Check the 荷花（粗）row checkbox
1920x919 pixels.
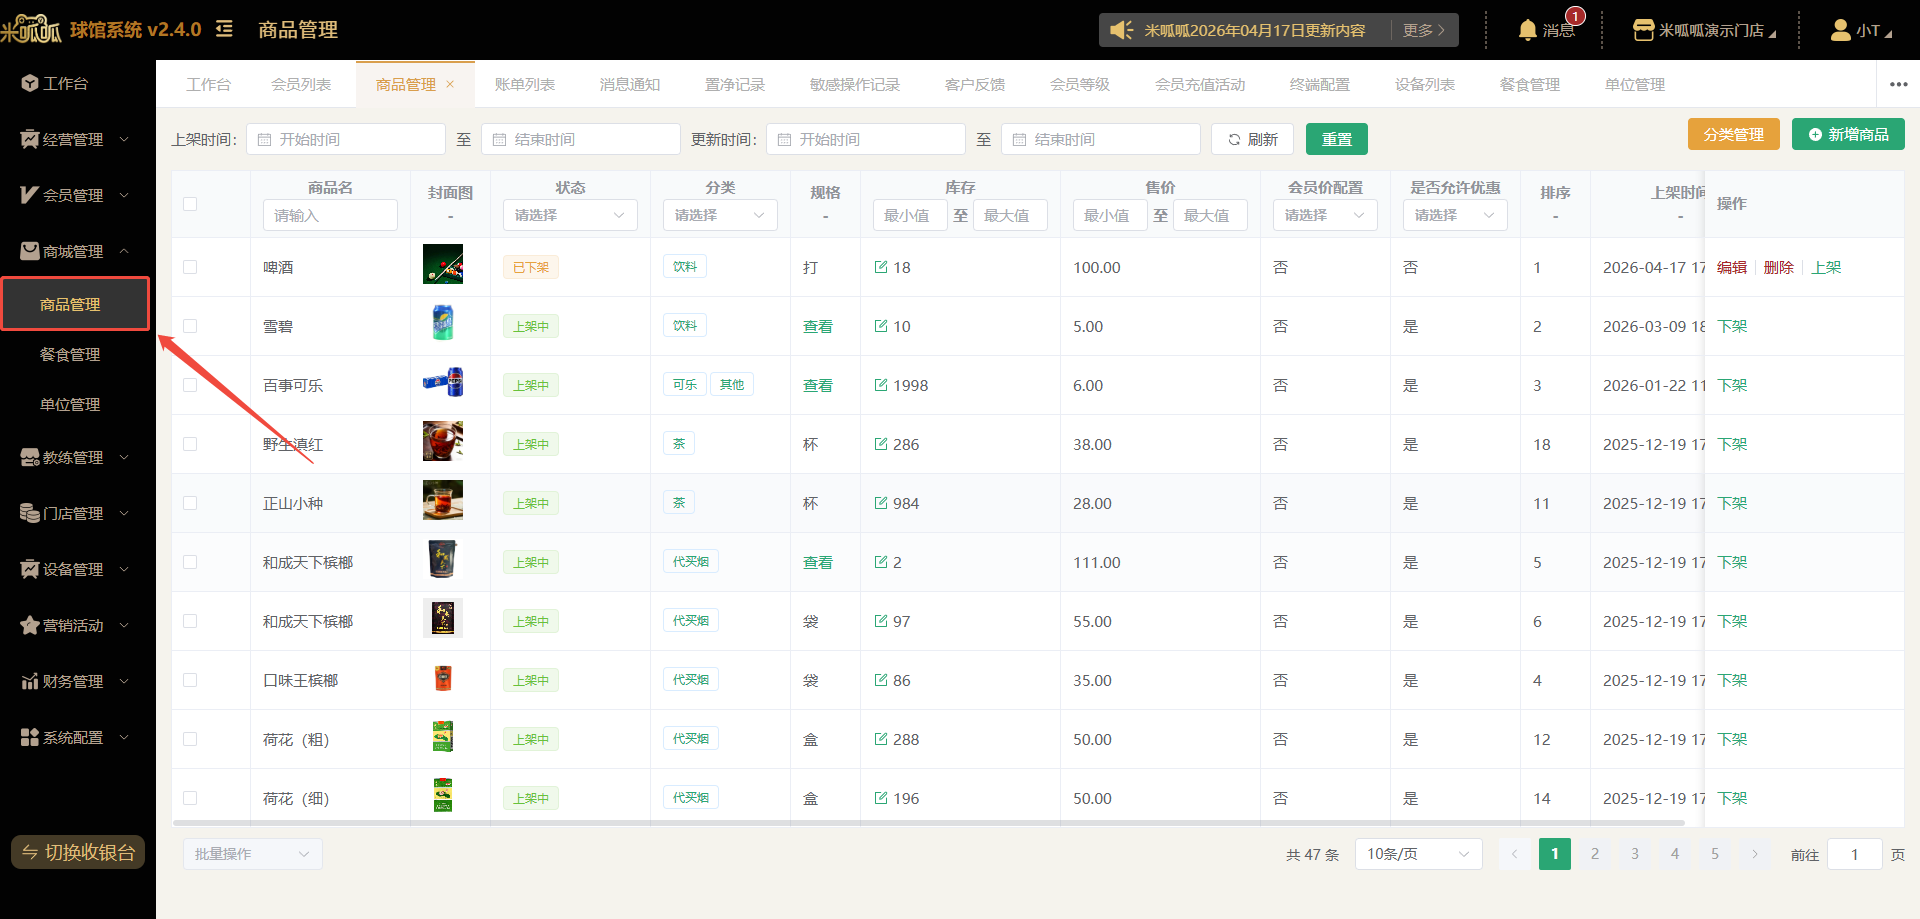point(190,739)
